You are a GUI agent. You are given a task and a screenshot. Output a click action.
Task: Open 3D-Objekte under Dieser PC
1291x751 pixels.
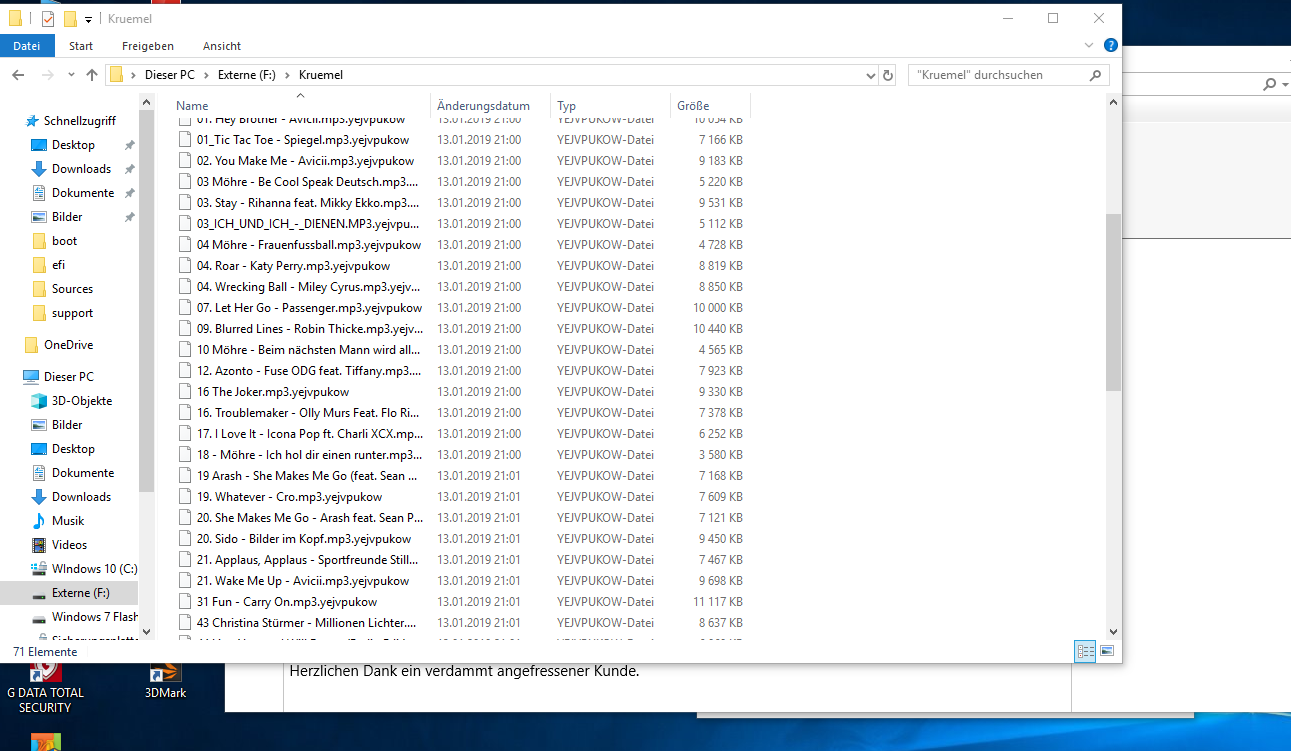click(x=82, y=401)
